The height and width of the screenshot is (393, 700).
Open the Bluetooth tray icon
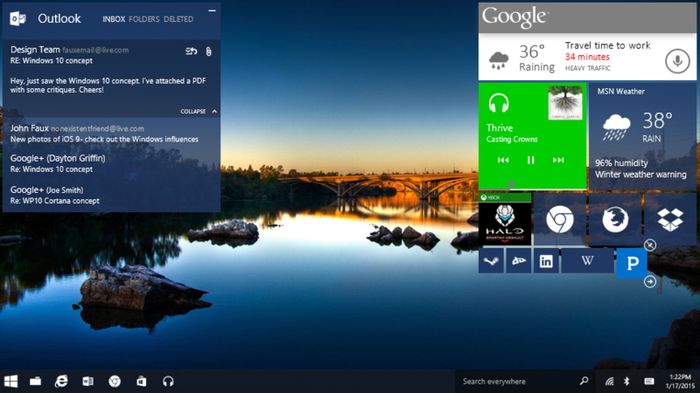pos(626,381)
